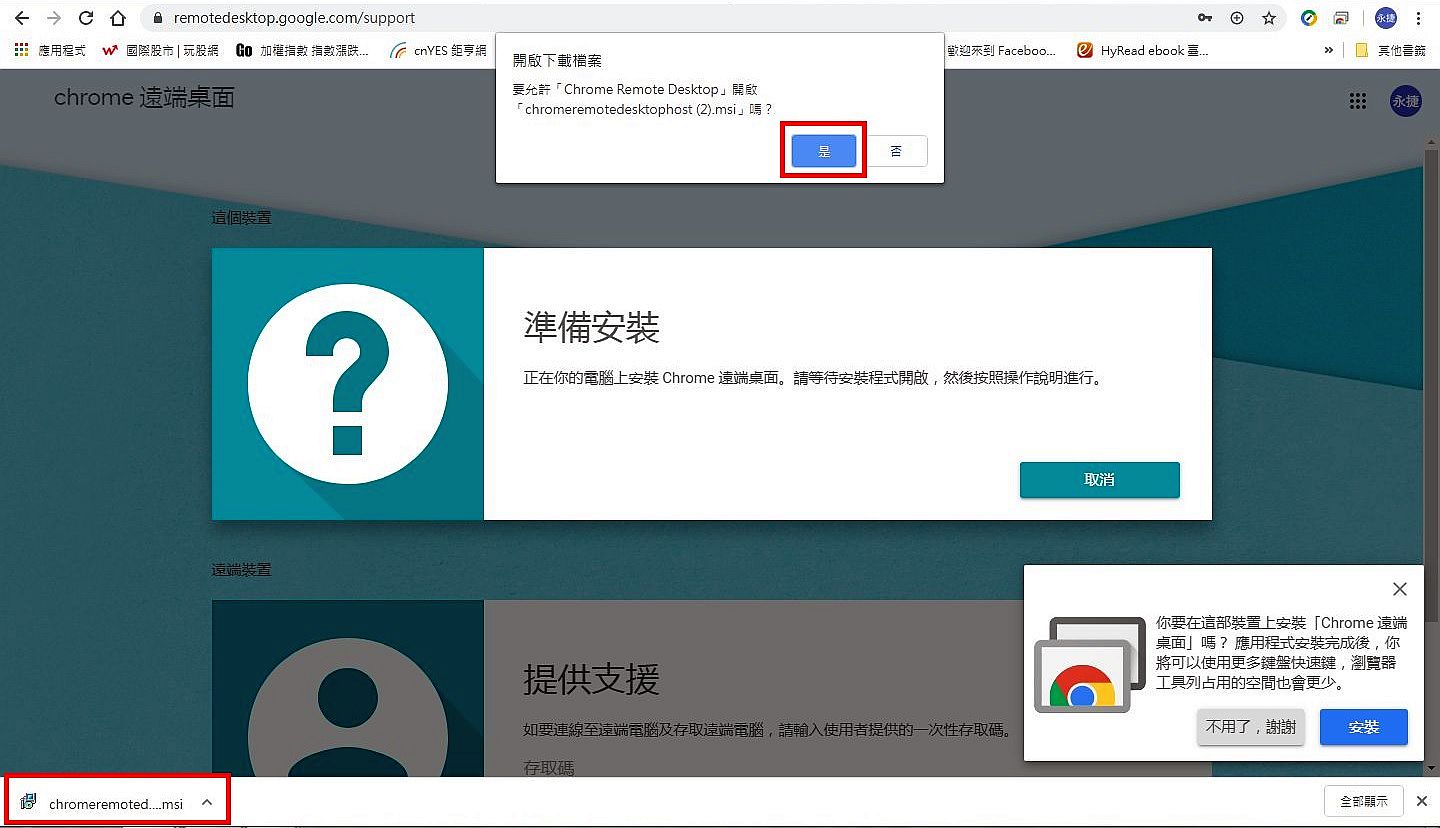
Task: Open the cnYES 鉅亨網 bookmark
Action: click(438, 50)
